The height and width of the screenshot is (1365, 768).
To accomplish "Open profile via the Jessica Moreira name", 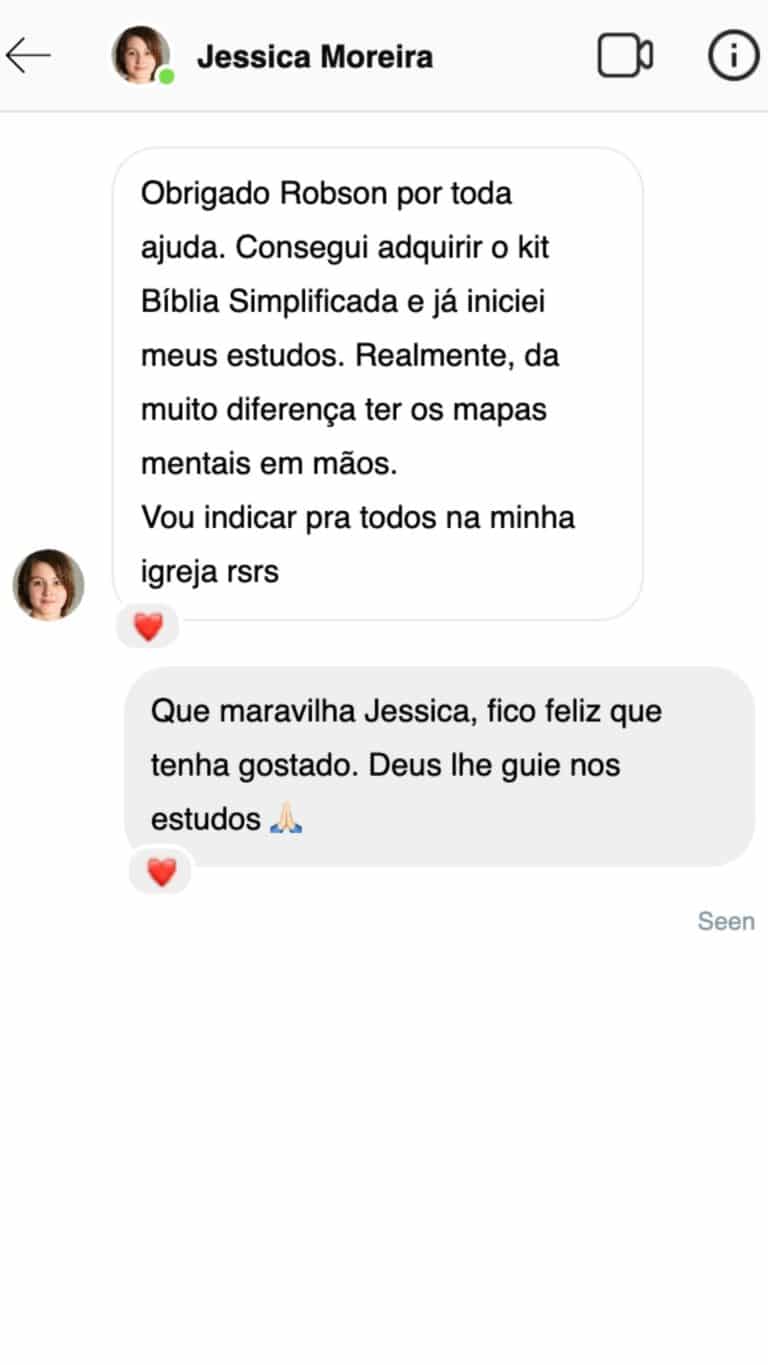I will point(315,57).
